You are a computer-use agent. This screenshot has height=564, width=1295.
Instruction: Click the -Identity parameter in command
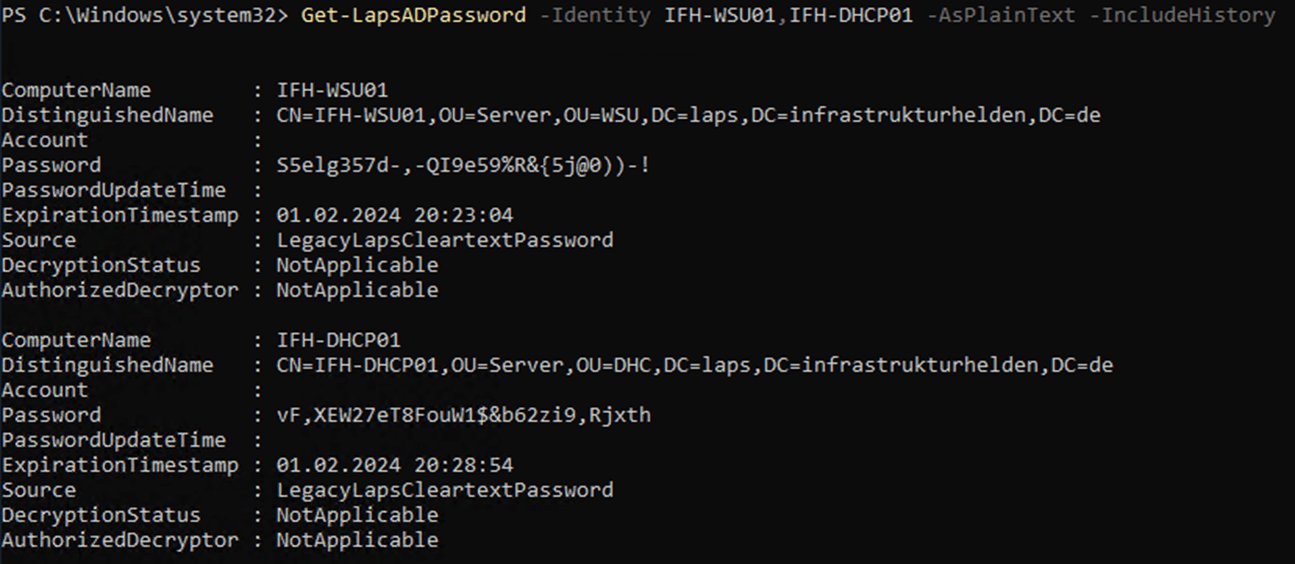[594, 15]
